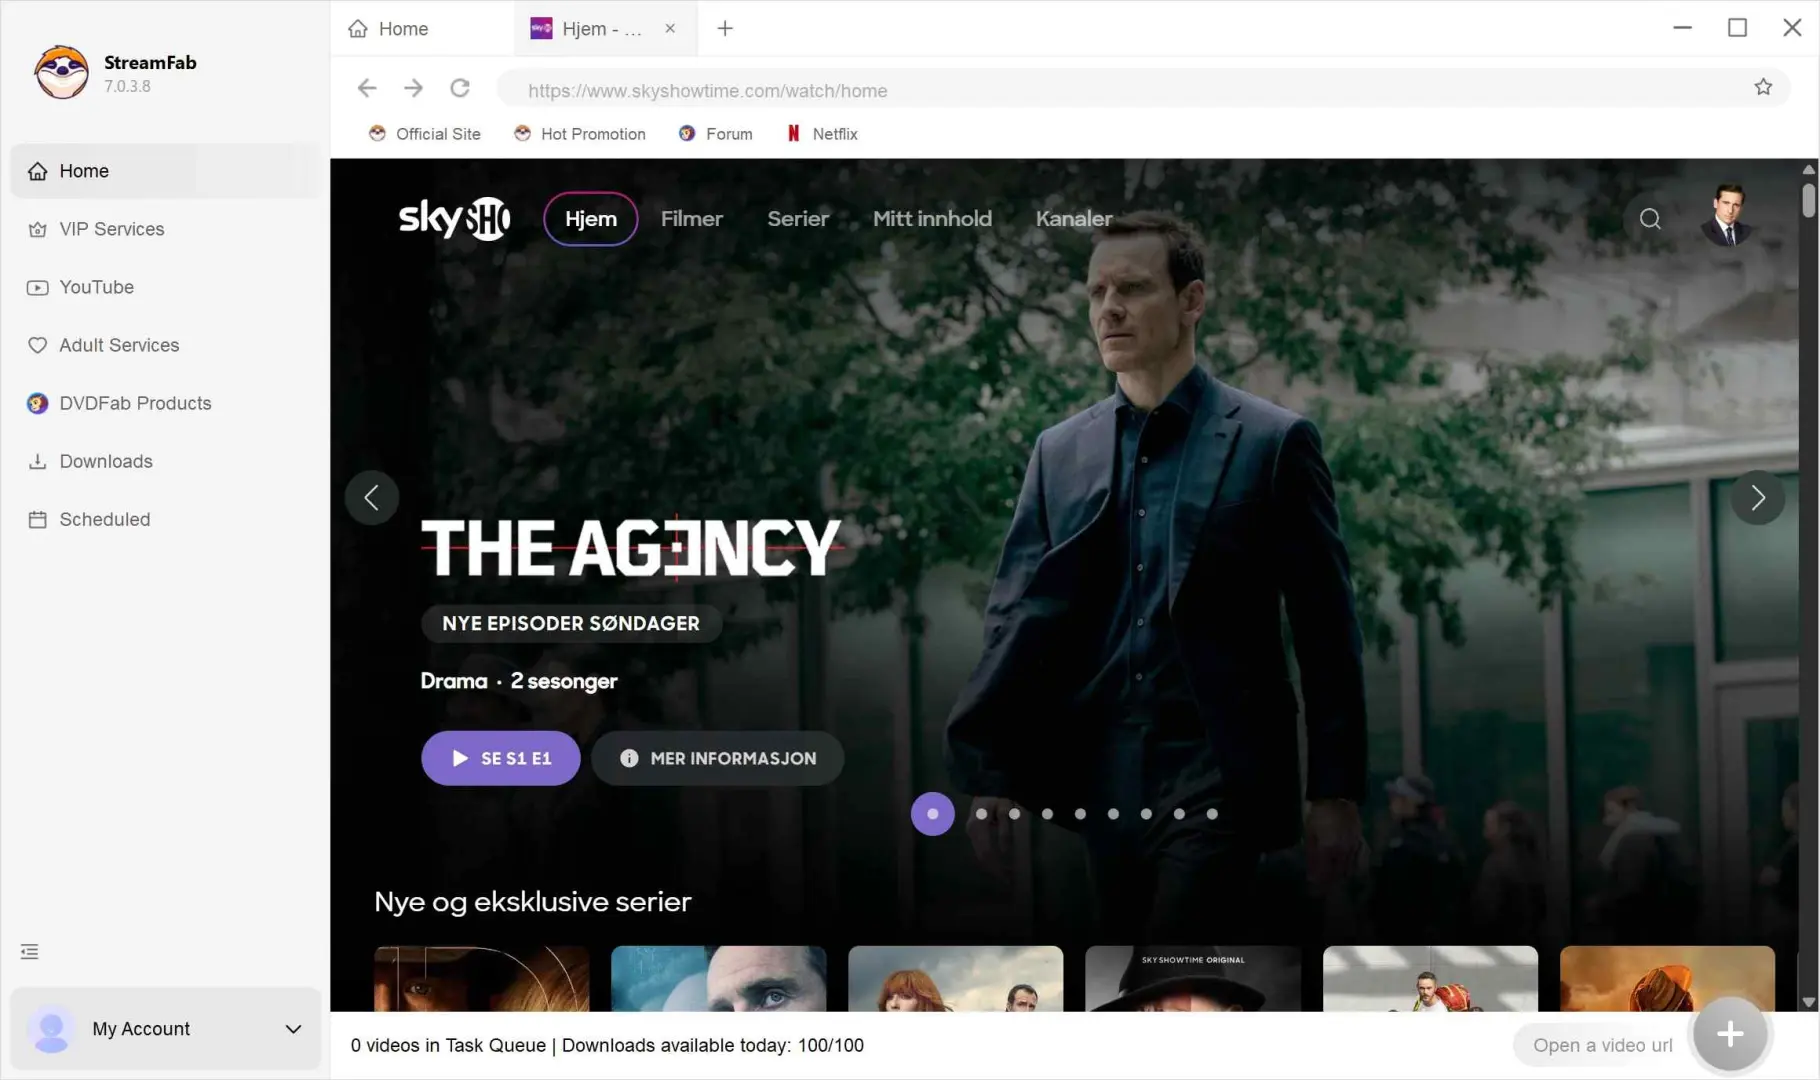Click scrollbar up arrow

(1808, 169)
